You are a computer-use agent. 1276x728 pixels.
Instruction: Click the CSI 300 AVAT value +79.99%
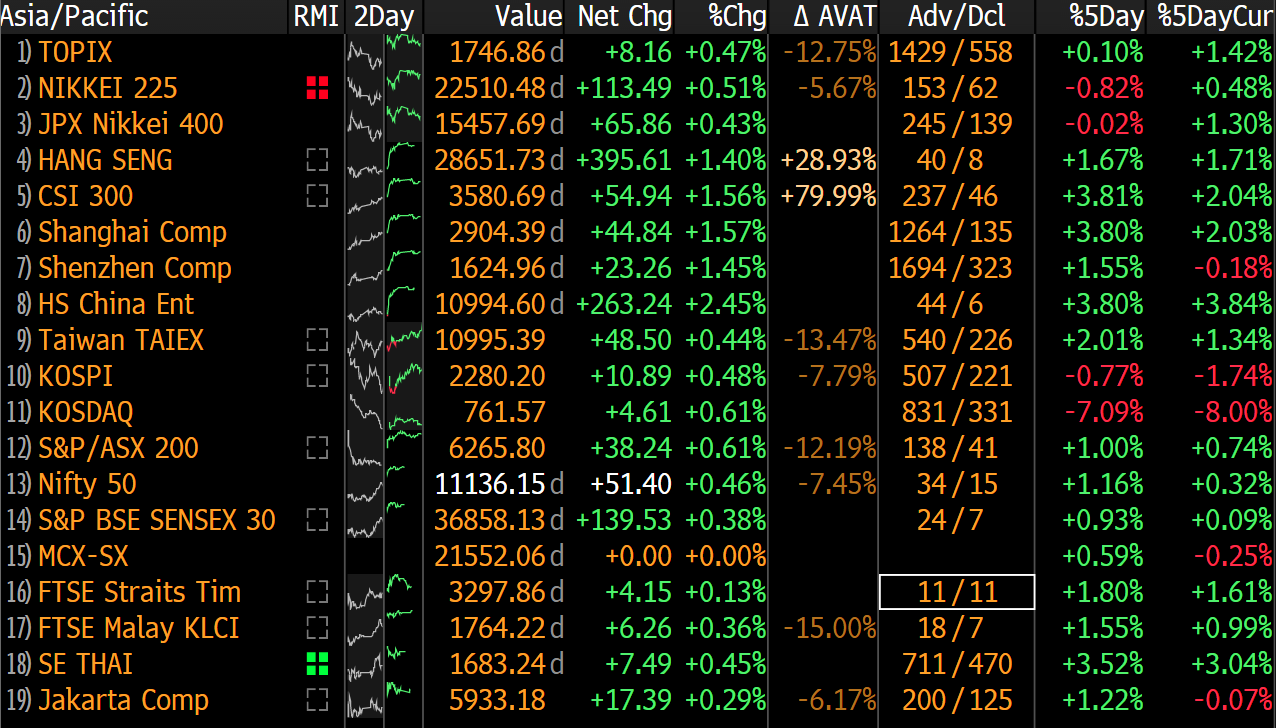click(x=829, y=196)
